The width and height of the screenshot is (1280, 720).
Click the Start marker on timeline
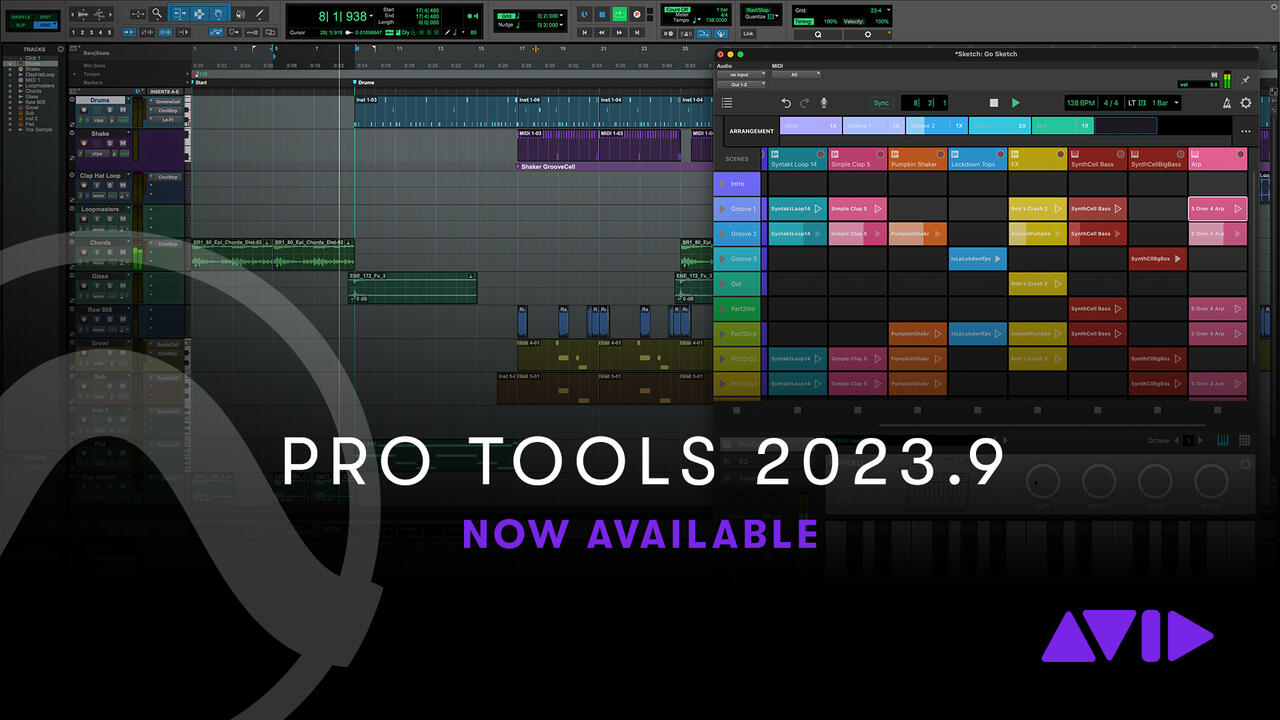(201, 82)
